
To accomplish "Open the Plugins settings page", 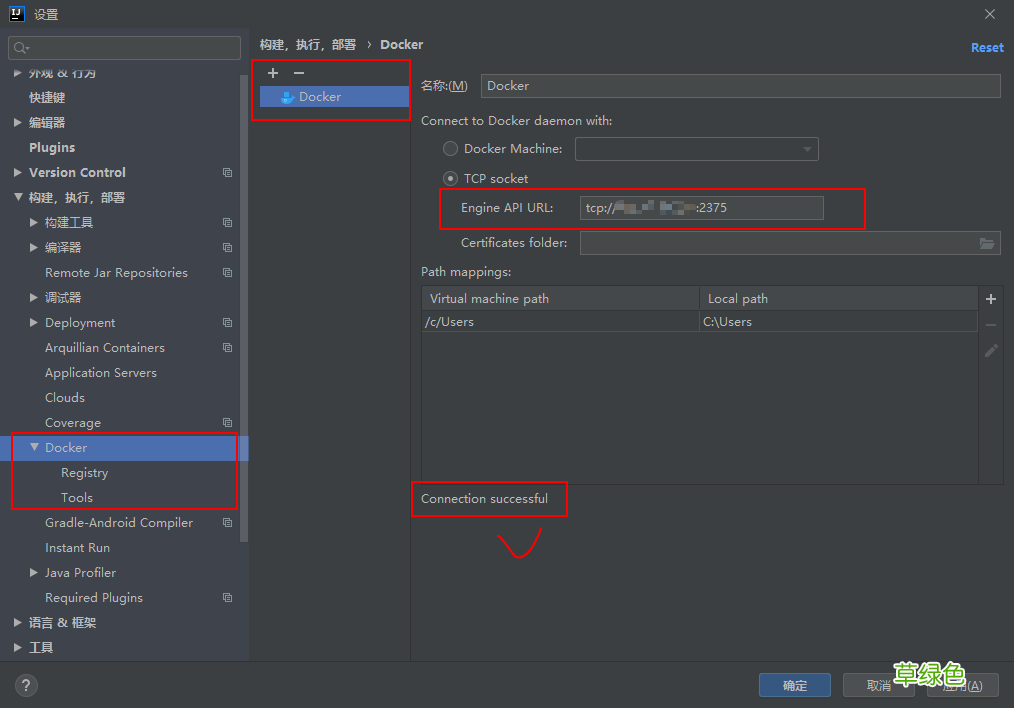I will [52, 148].
